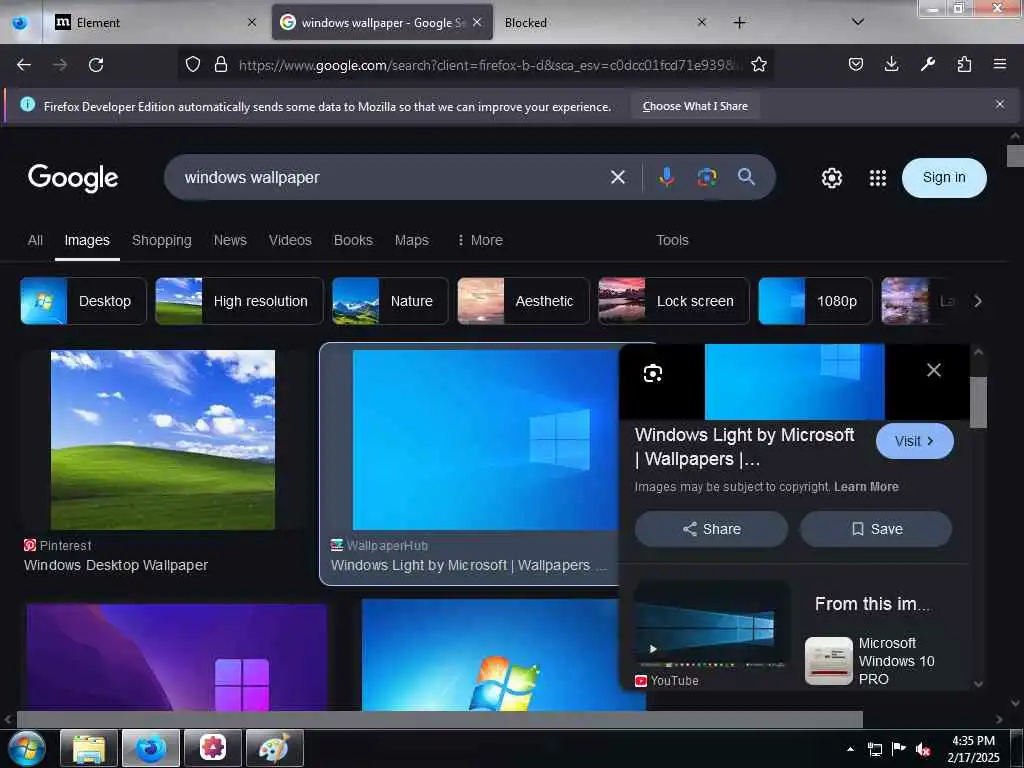Save the image with Save button
The image size is (1024, 768).
876,529
